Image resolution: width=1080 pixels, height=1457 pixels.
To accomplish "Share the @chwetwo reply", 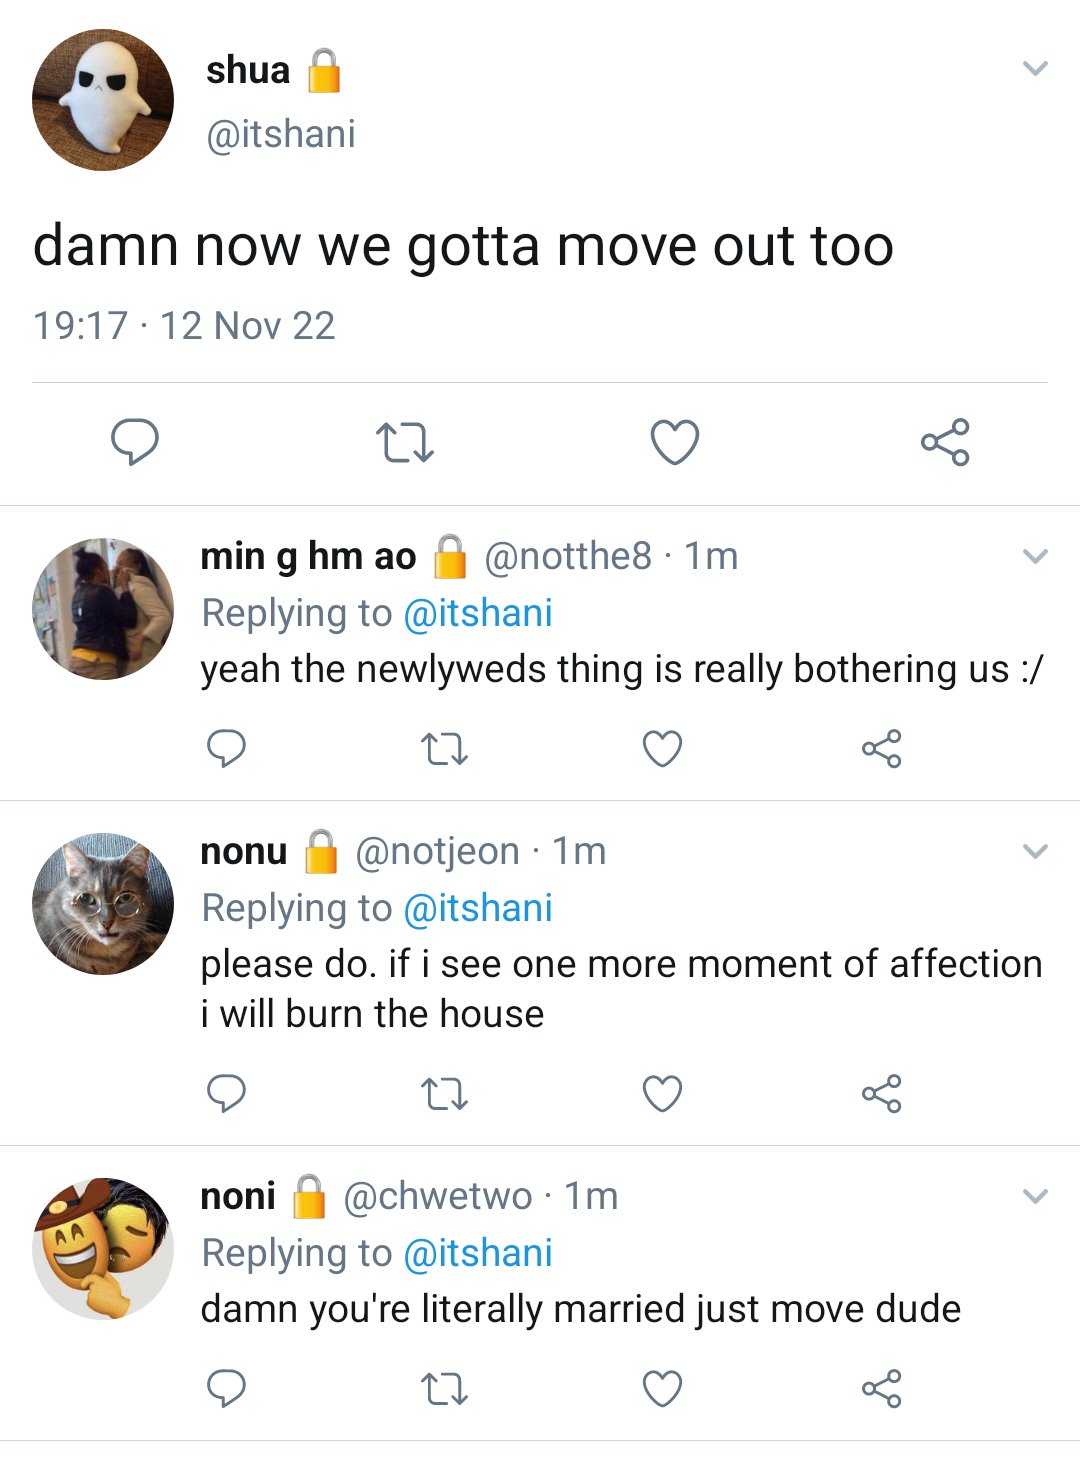I will 881,1388.
